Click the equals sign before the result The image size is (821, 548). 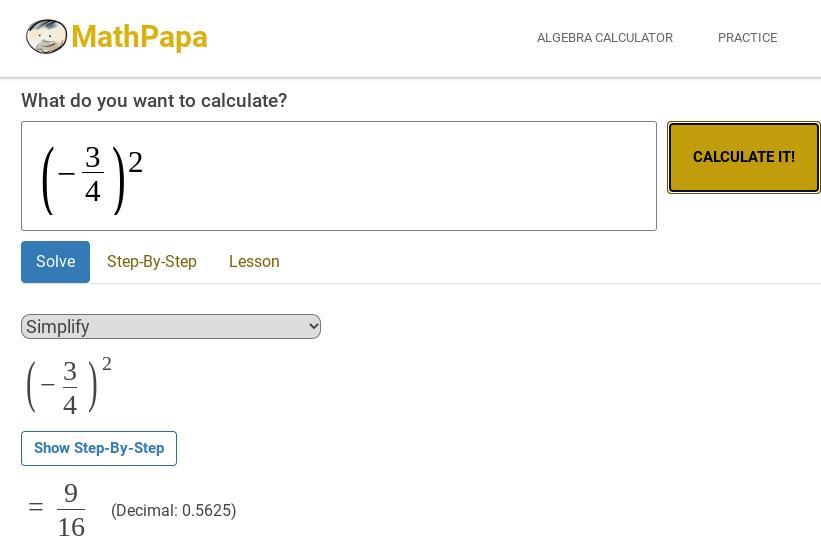(x=36, y=508)
